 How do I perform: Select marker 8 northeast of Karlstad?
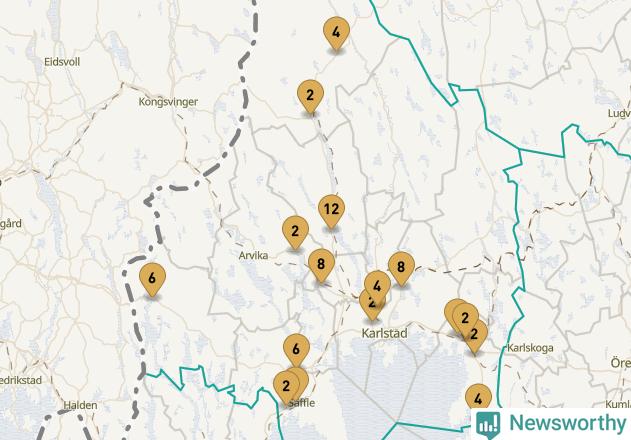(x=401, y=268)
